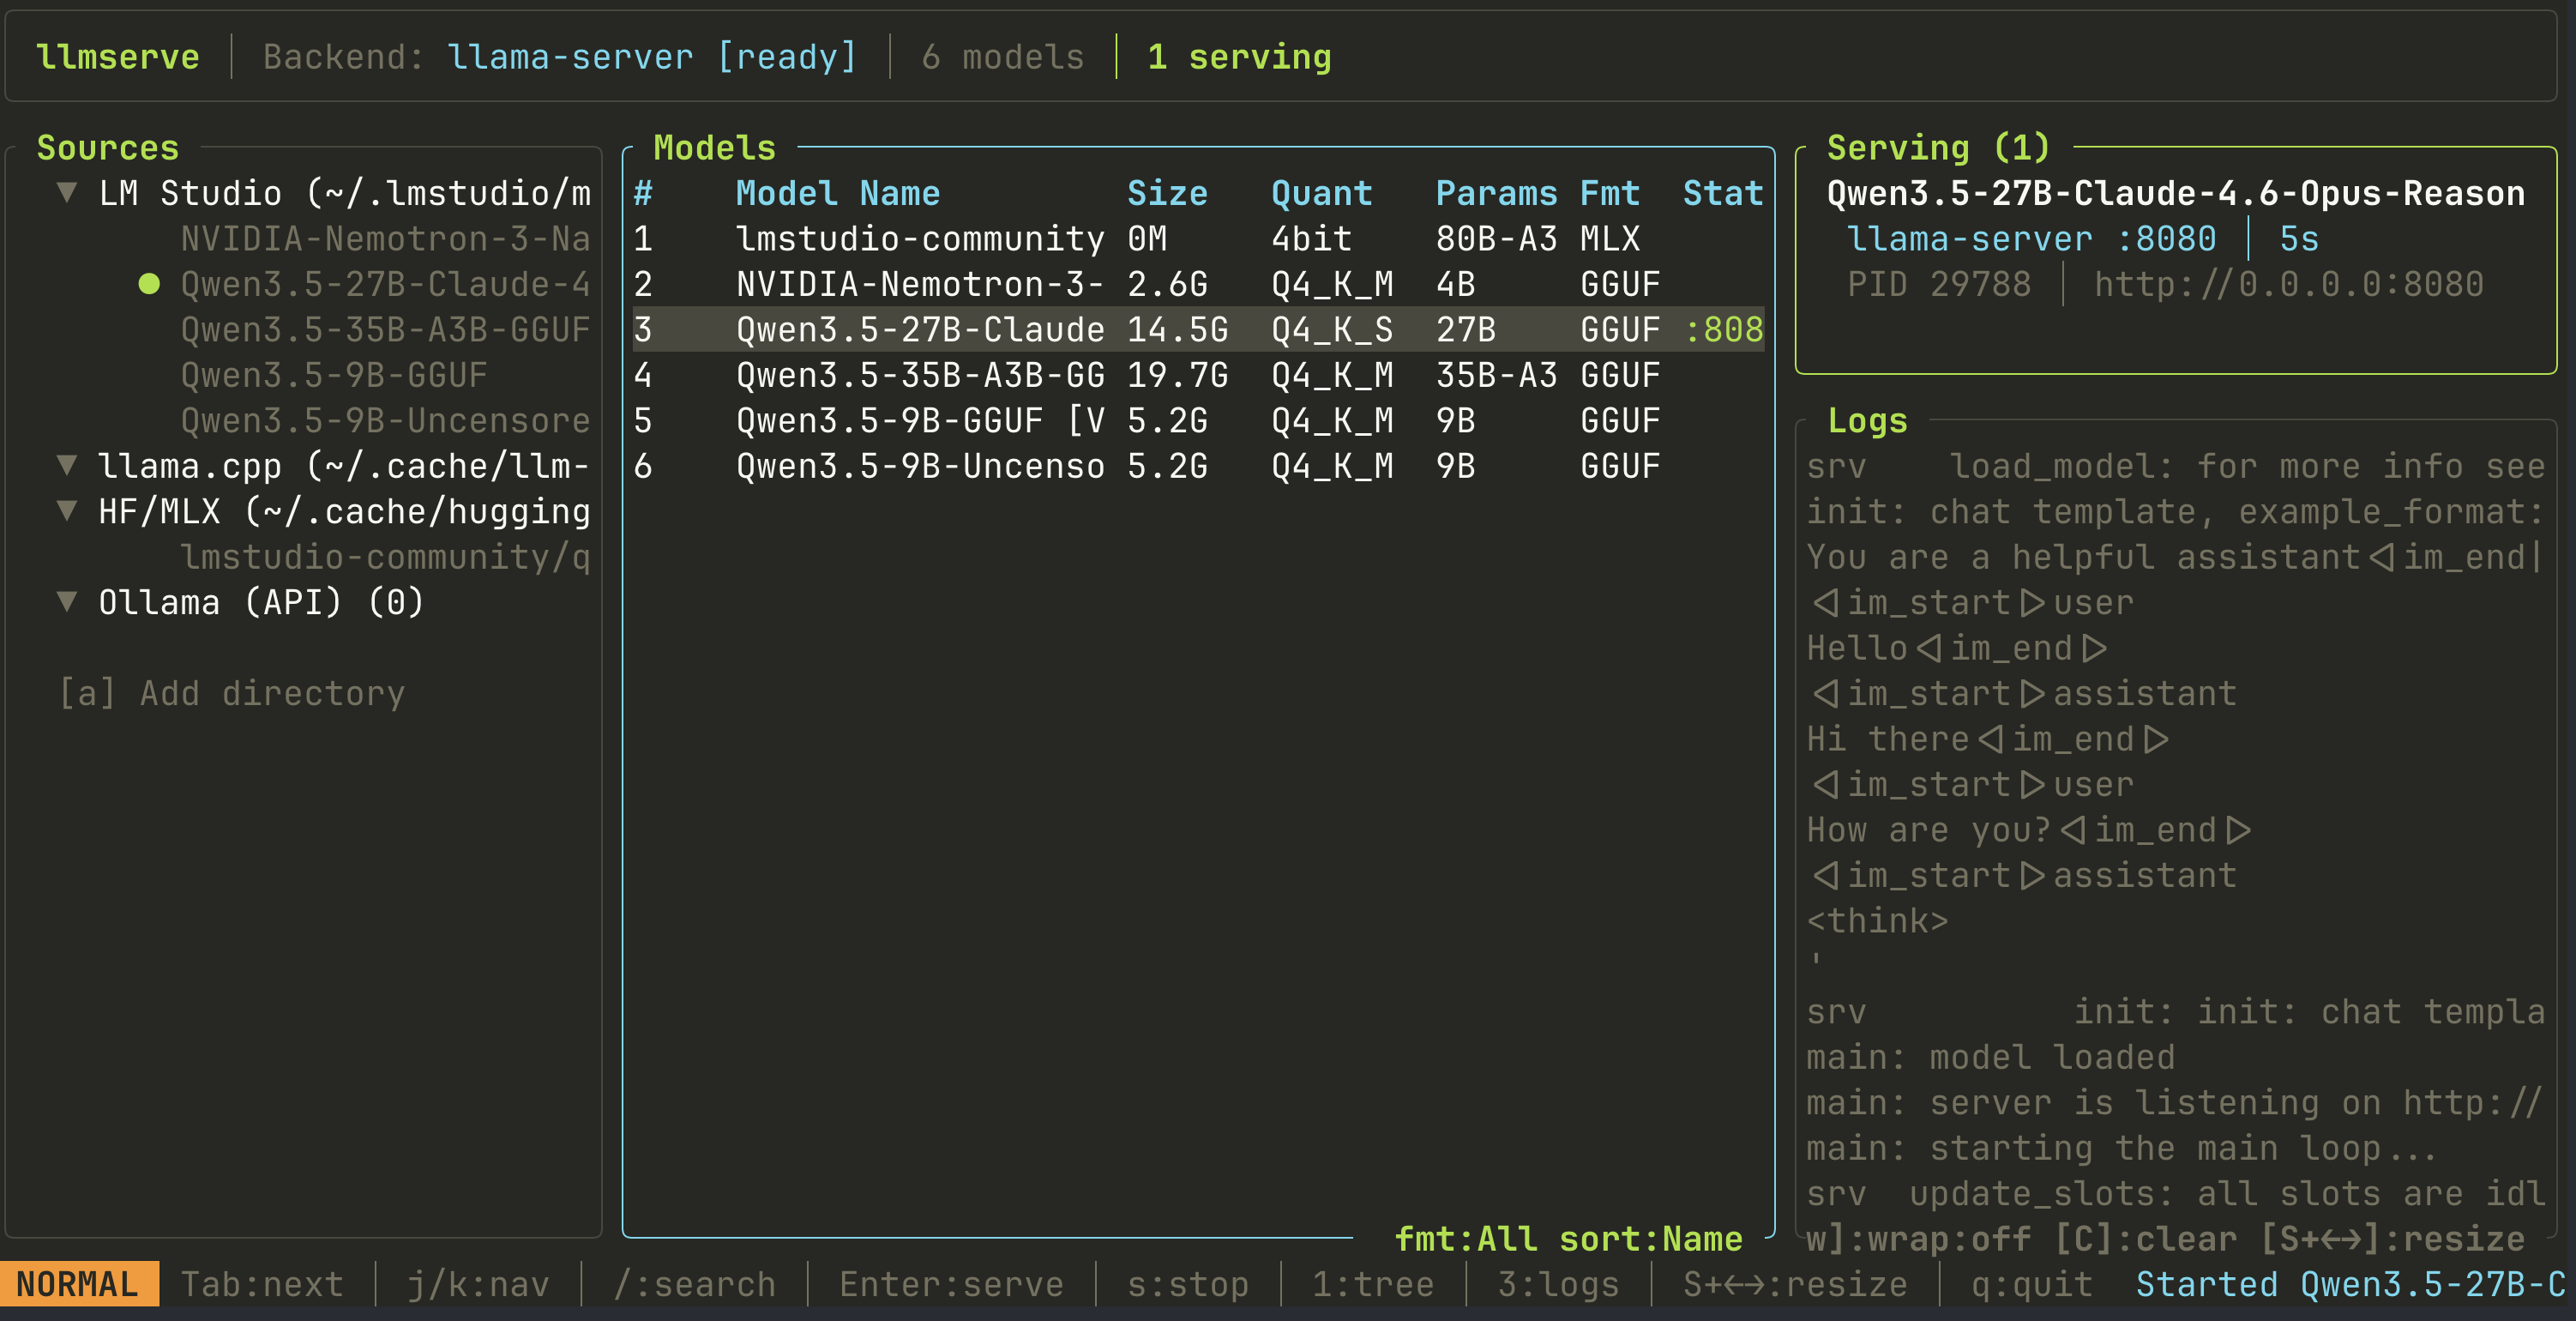The image size is (2576, 1321).
Task: Click the q:quit shortcut hint
Action: (x=2031, y=1284)
